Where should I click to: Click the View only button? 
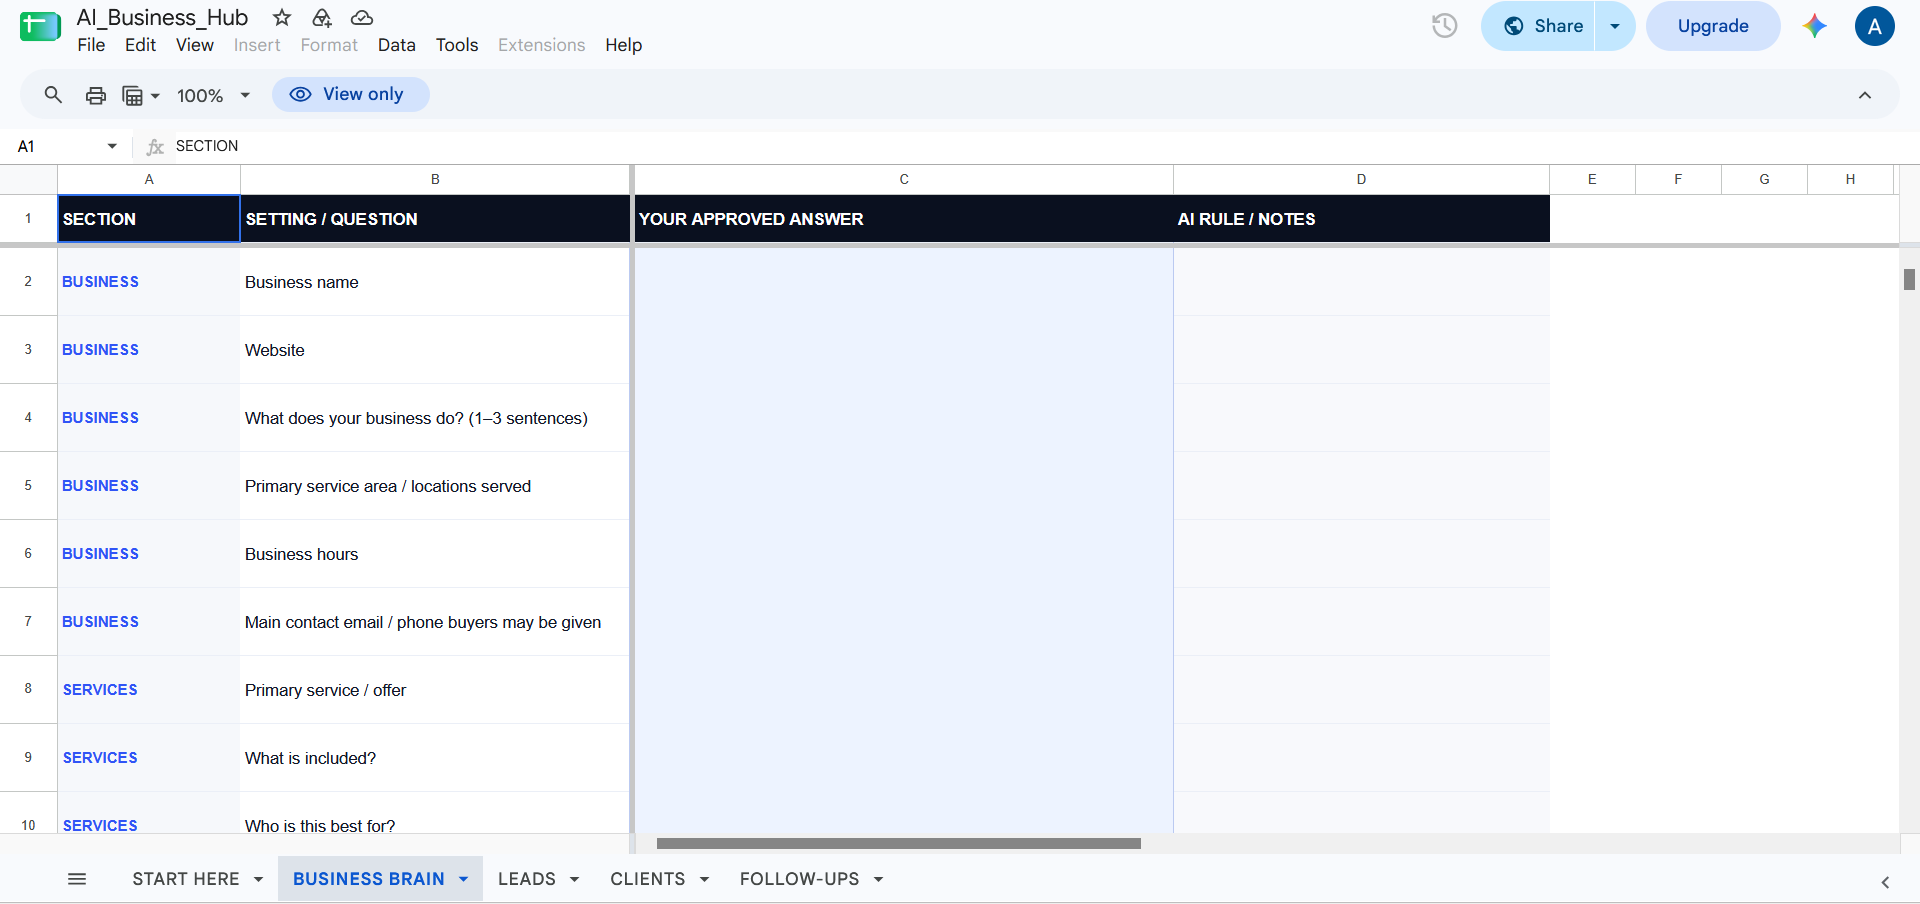point(350,94)
